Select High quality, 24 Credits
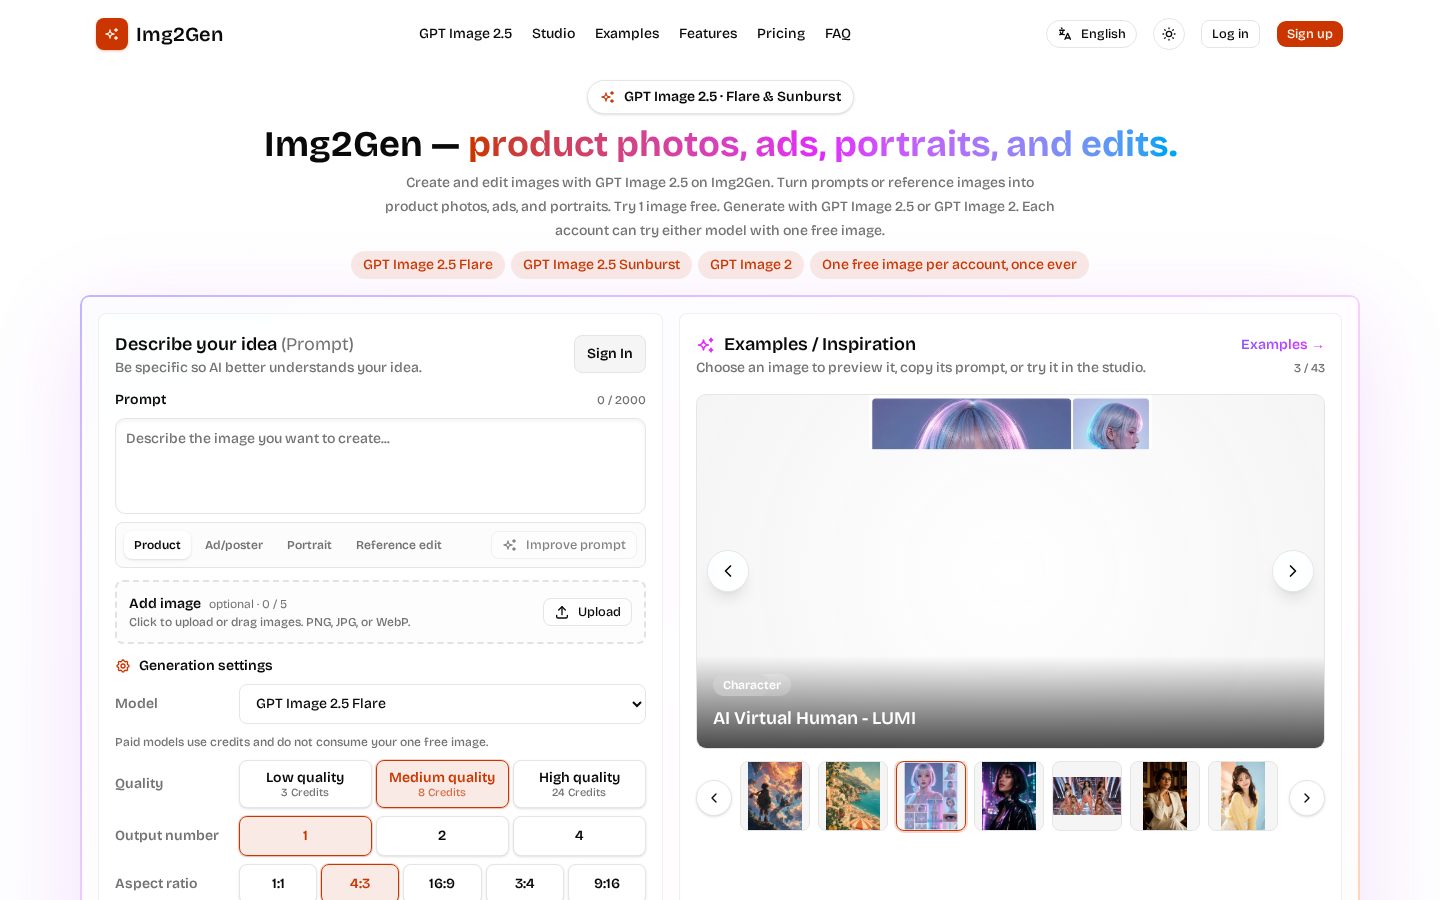1440x900 pixels. (x=579, y=784)
